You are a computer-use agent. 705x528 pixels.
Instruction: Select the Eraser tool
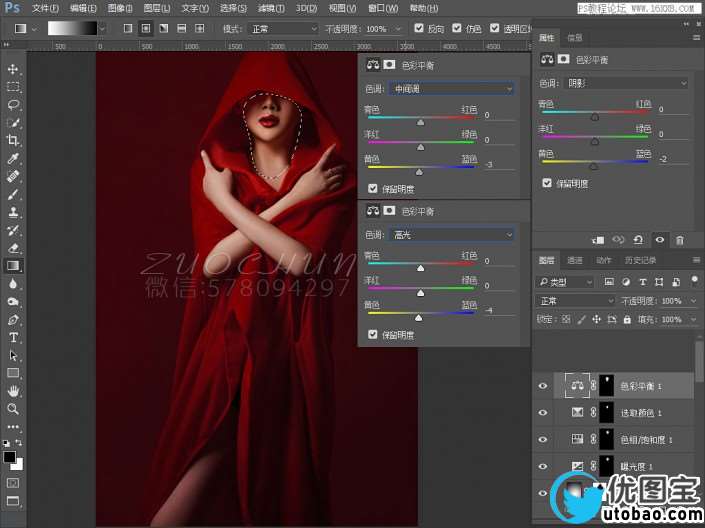(13, 248)
